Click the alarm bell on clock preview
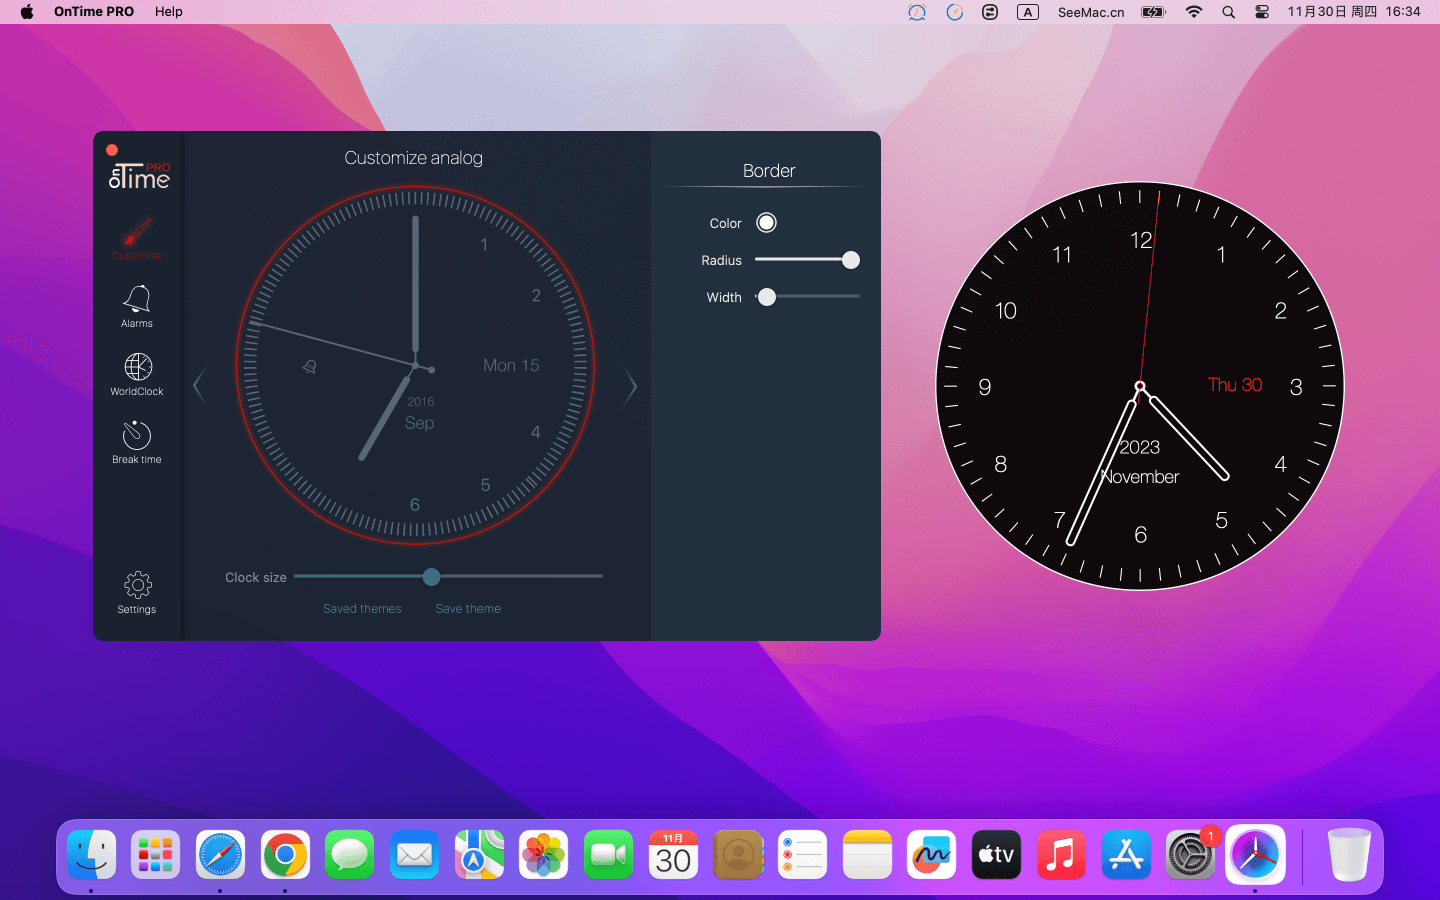The height and width of the screenshot is (900, 1440). point(310,367)
